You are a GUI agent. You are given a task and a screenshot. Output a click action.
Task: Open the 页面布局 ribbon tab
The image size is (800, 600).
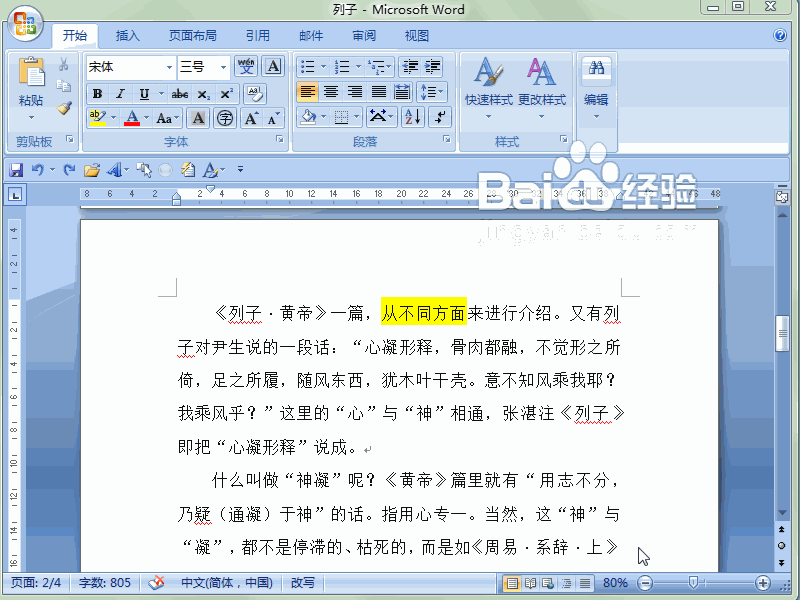193,34
